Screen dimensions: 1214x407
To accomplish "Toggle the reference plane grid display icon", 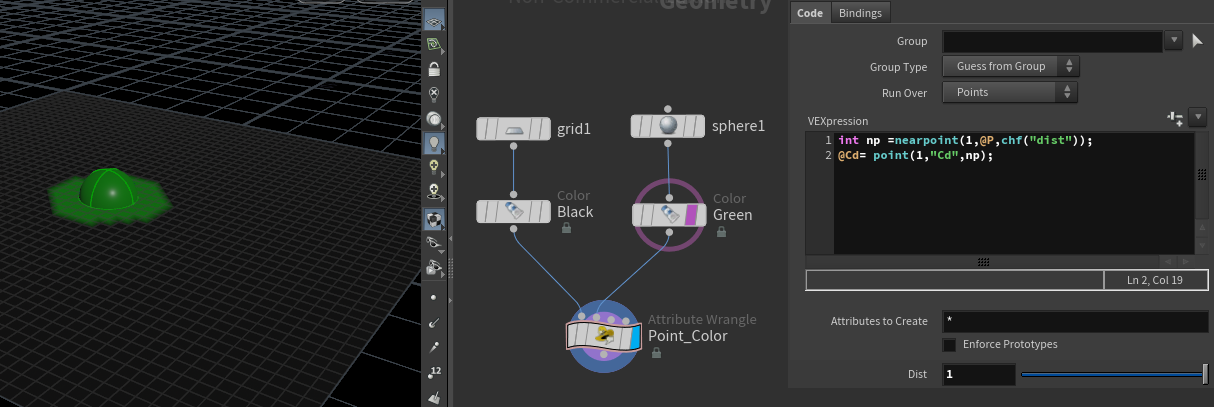I will click(x=433, y=20).
